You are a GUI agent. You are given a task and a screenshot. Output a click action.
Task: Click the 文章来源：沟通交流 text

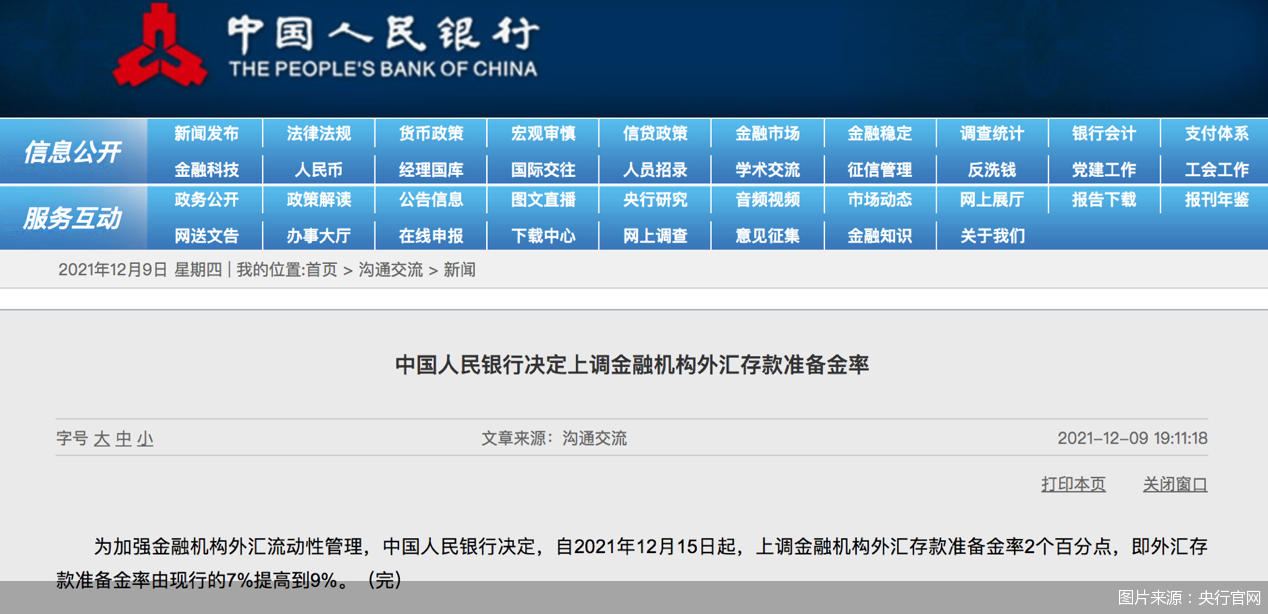click(554, 438)
